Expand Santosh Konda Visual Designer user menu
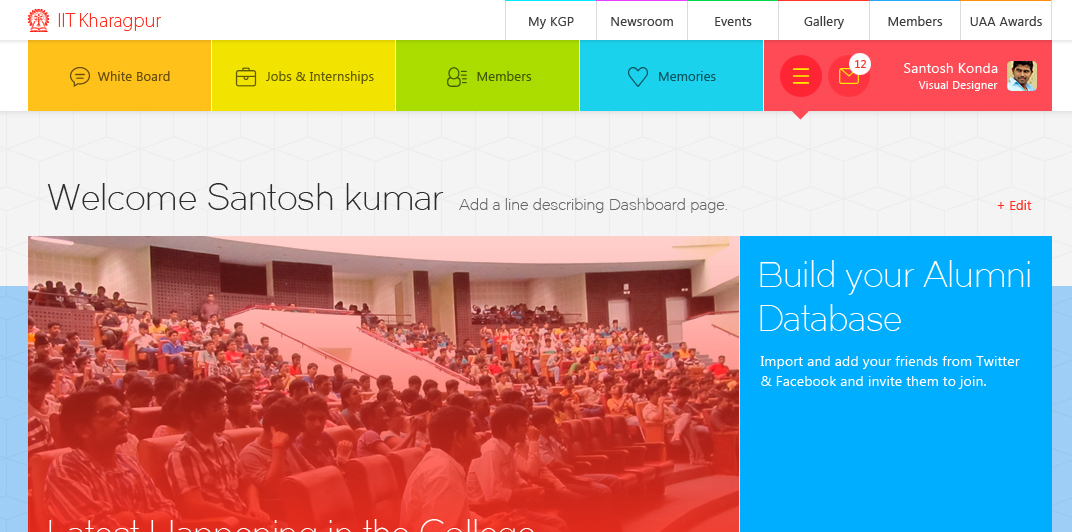Viewport: 1072px width, 532px height. coord(949,76)
